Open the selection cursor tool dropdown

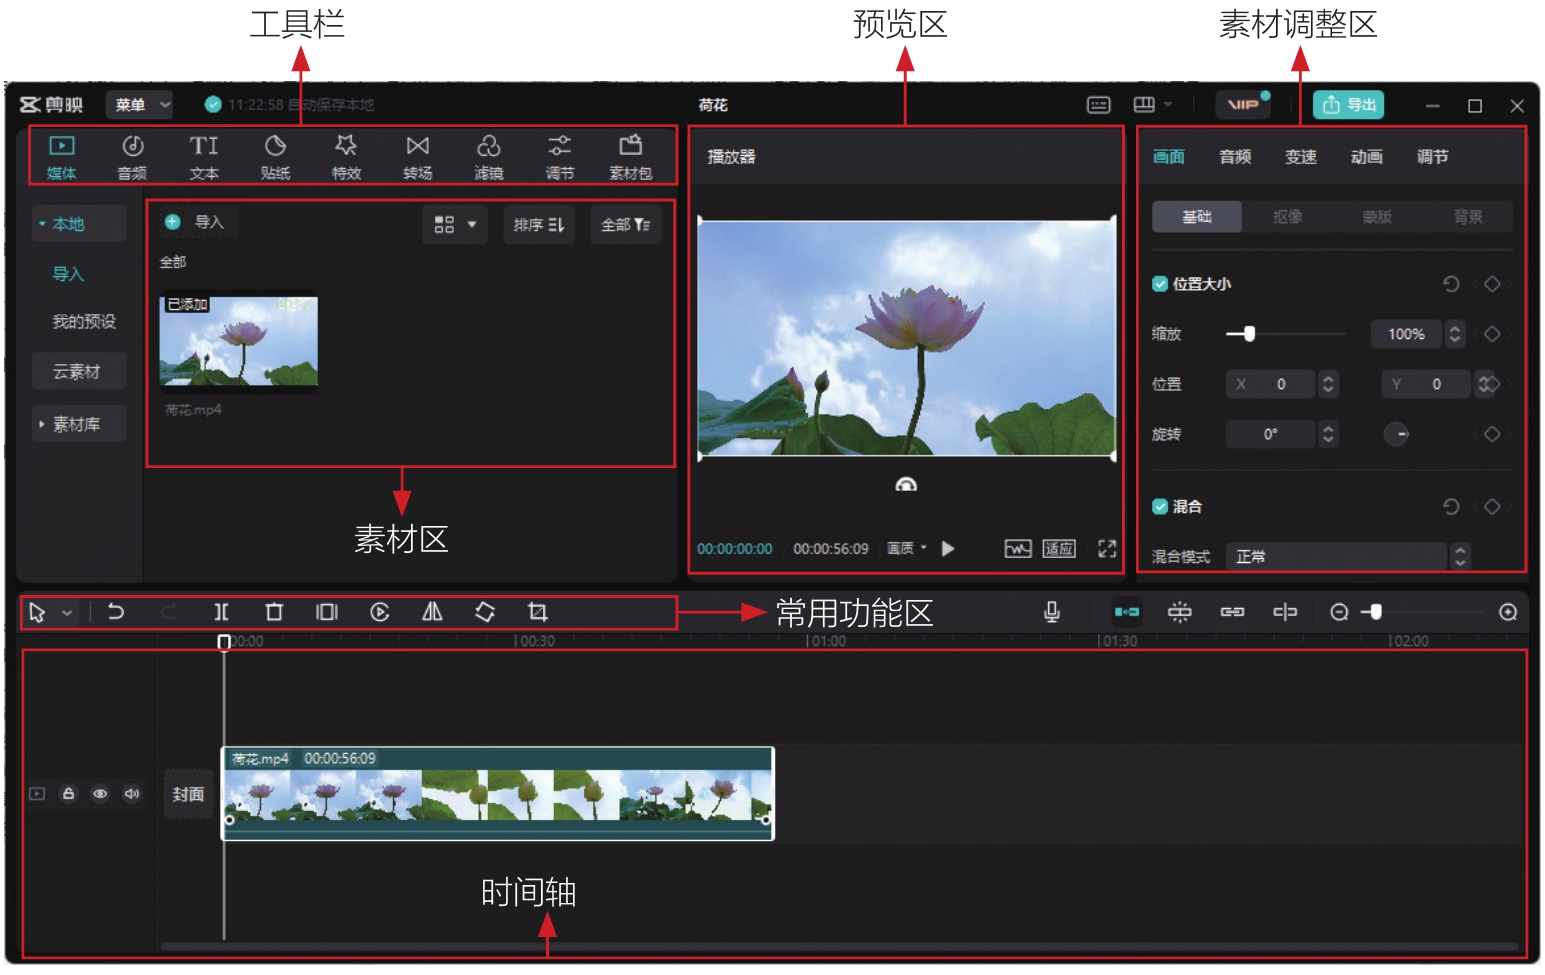click(x=67, y=612)
